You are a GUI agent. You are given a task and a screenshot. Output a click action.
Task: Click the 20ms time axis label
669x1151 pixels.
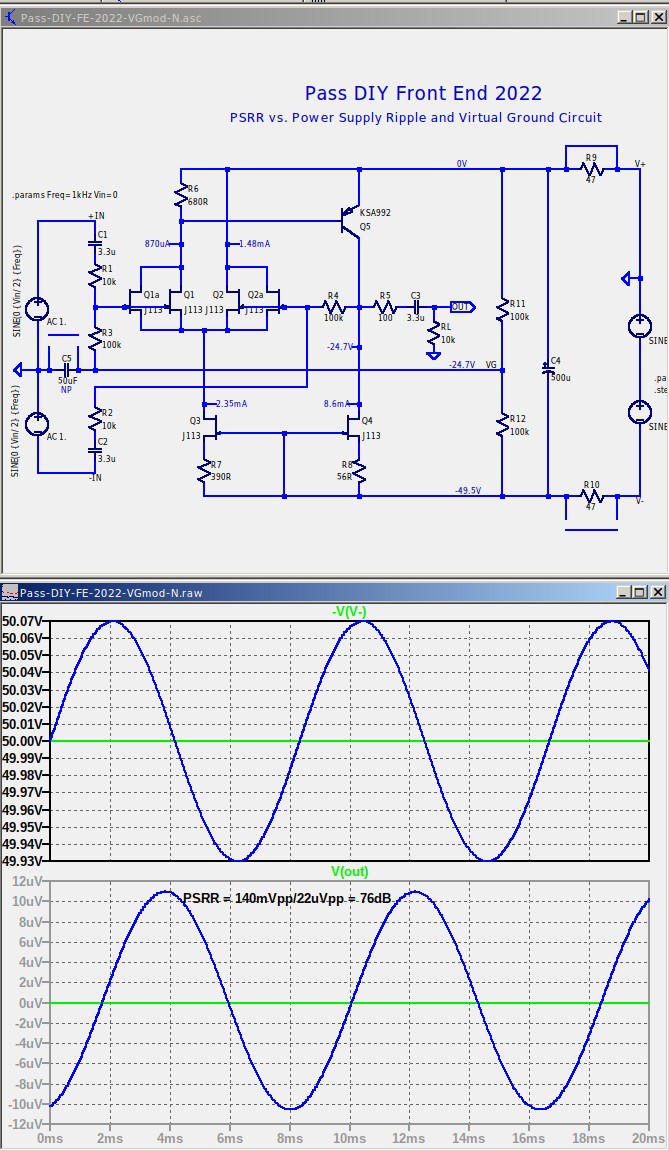tap(649, 1139)
